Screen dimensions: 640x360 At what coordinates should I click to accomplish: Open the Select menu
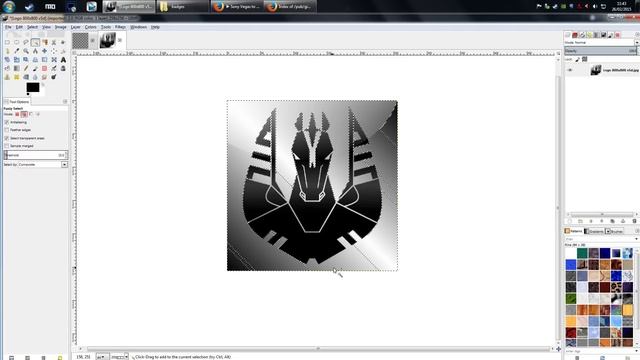tap(32, 27)
